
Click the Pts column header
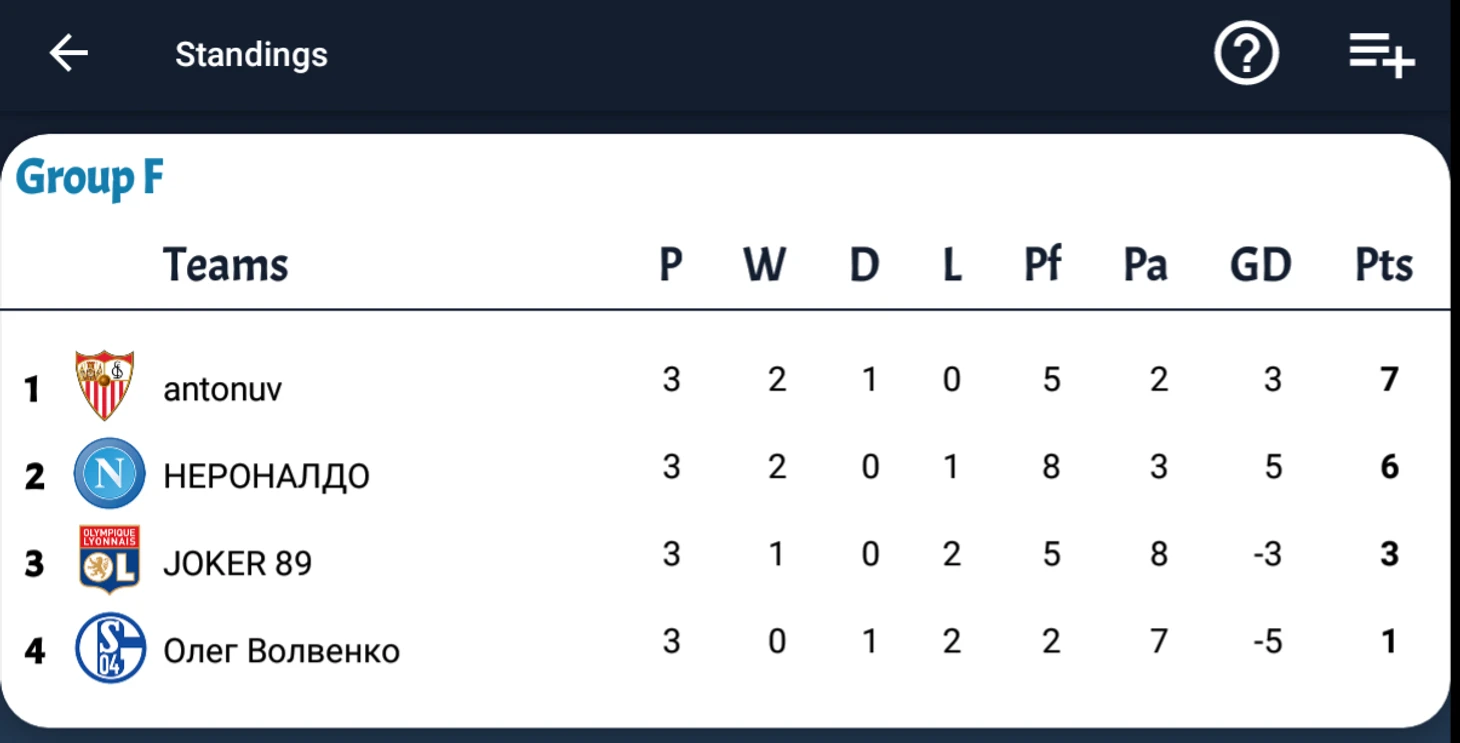click(x=1384, y=265)
